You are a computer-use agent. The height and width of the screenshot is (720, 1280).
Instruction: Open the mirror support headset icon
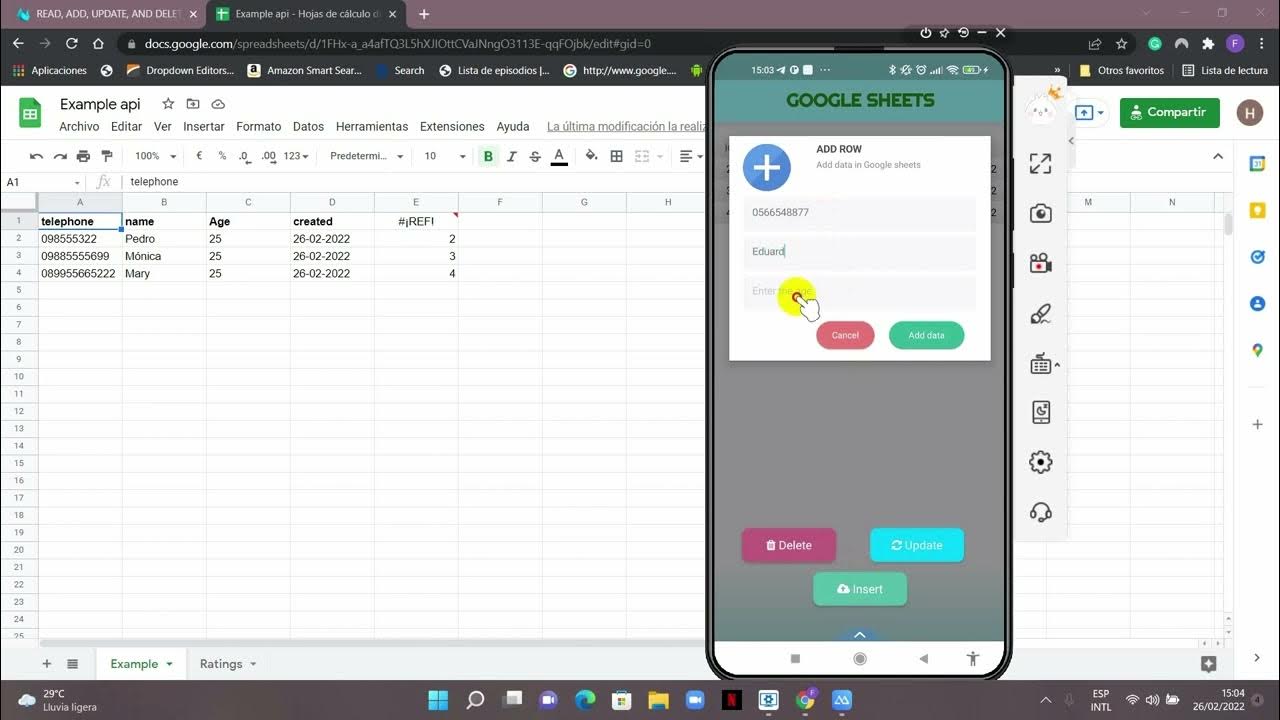pos(1040,512)
